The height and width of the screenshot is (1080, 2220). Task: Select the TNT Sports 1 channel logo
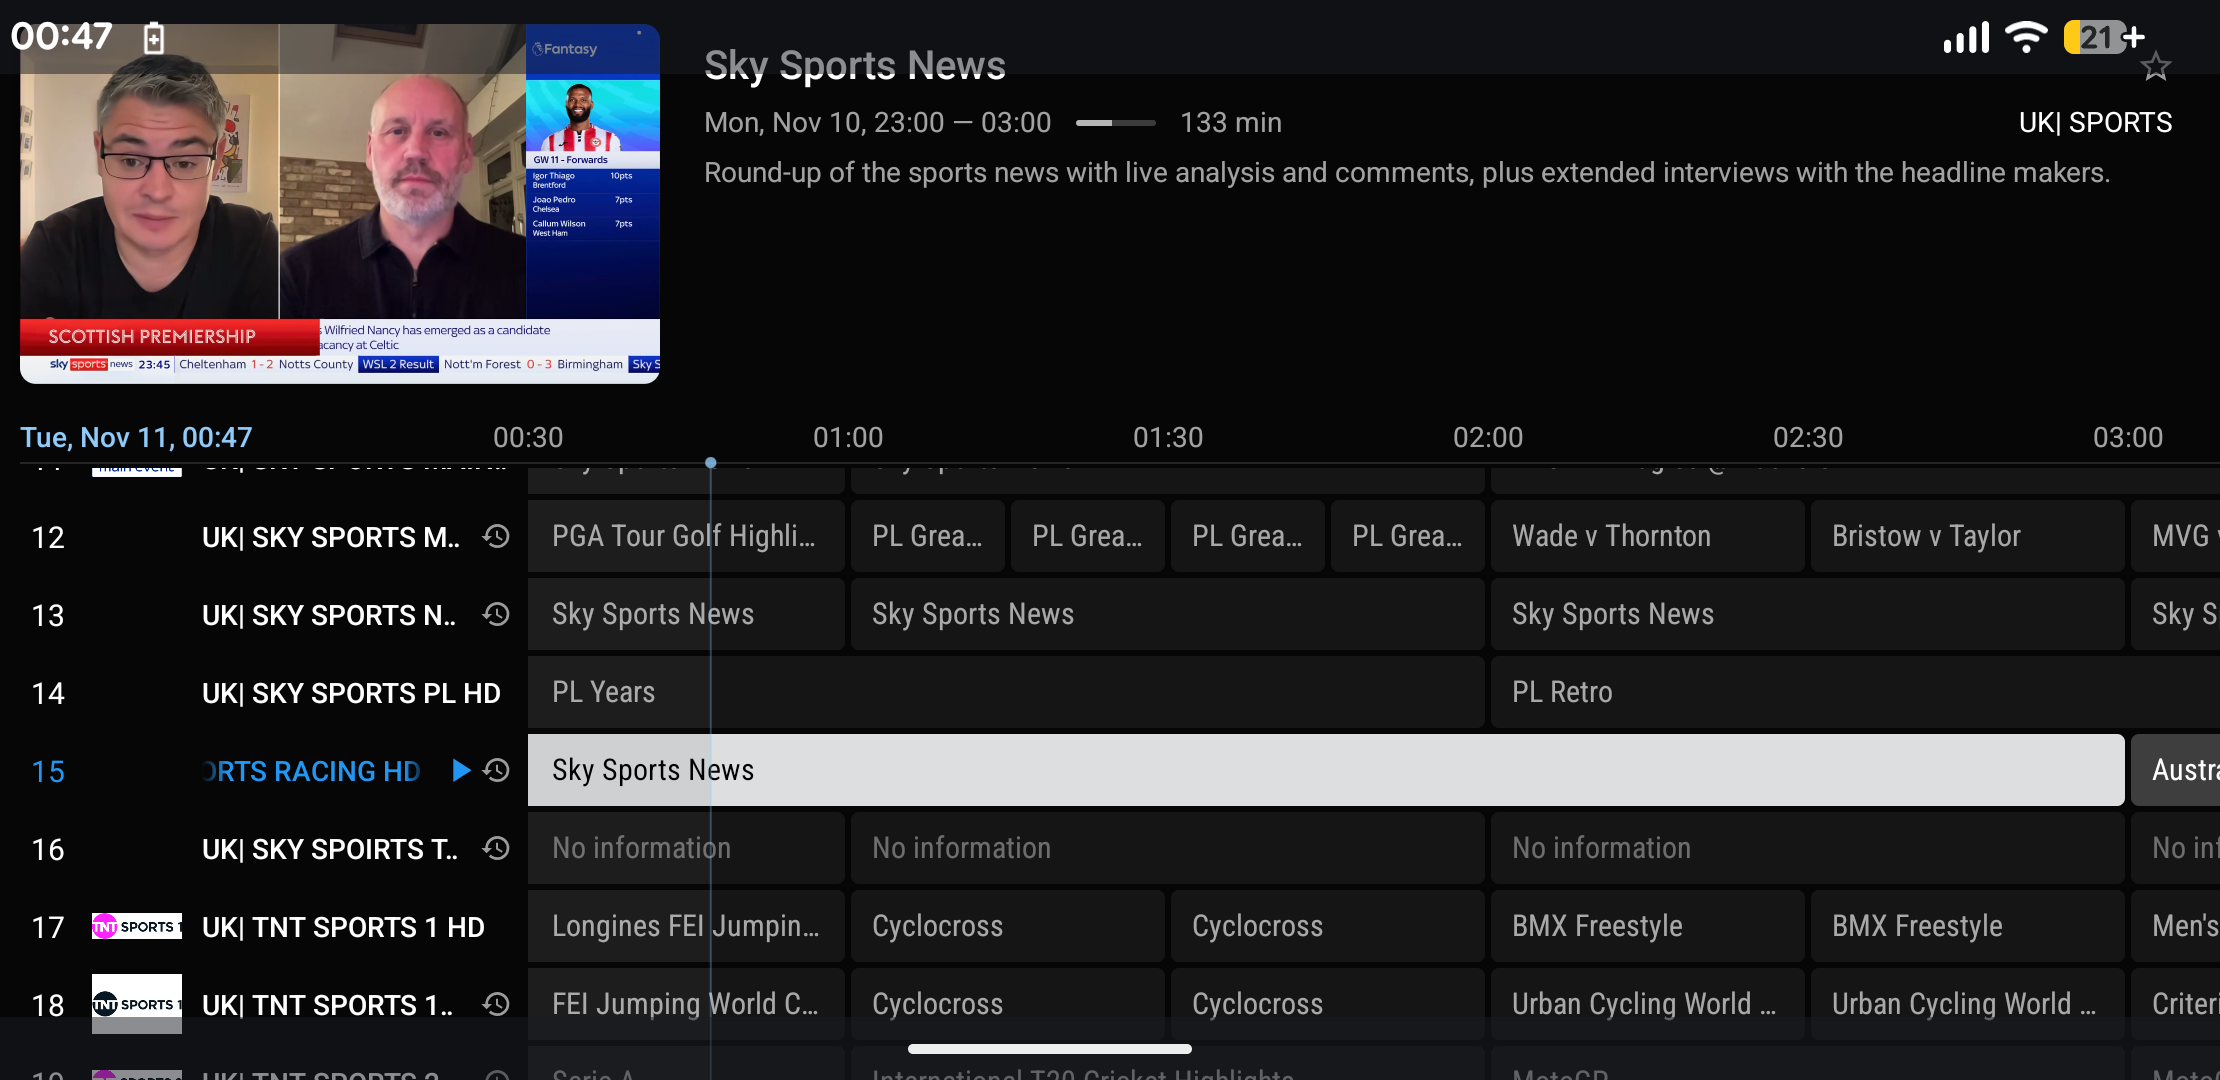137,927
